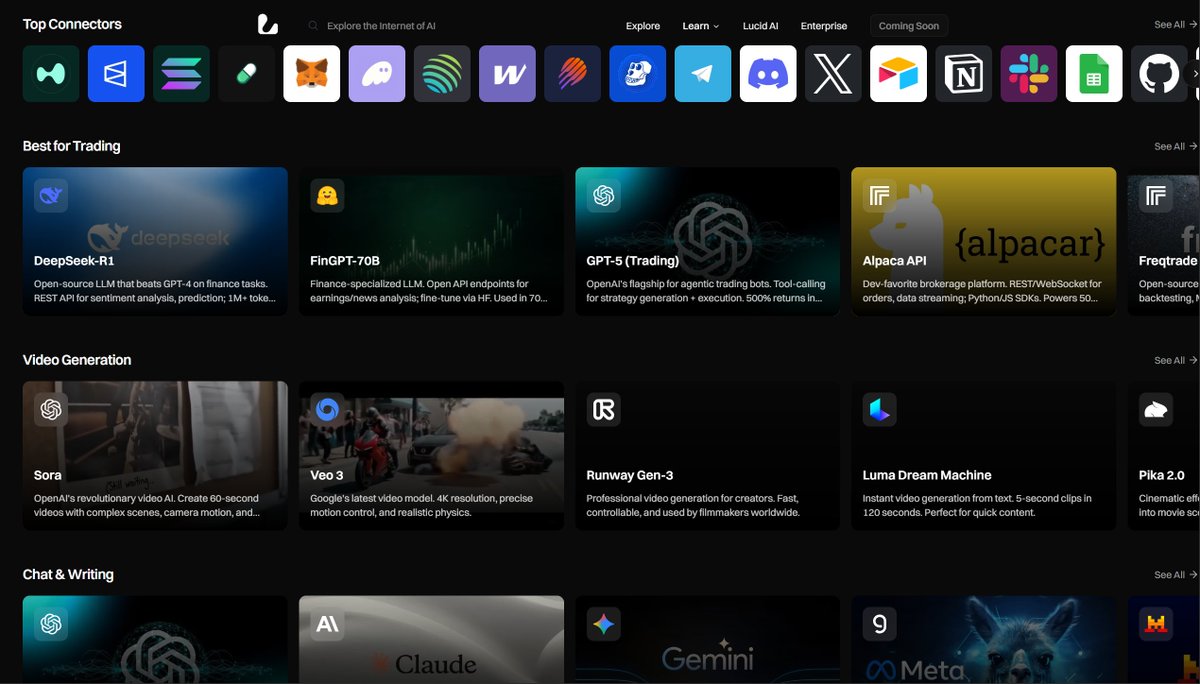Open the DeepSeek-R1 card

[x=155, y=241]
